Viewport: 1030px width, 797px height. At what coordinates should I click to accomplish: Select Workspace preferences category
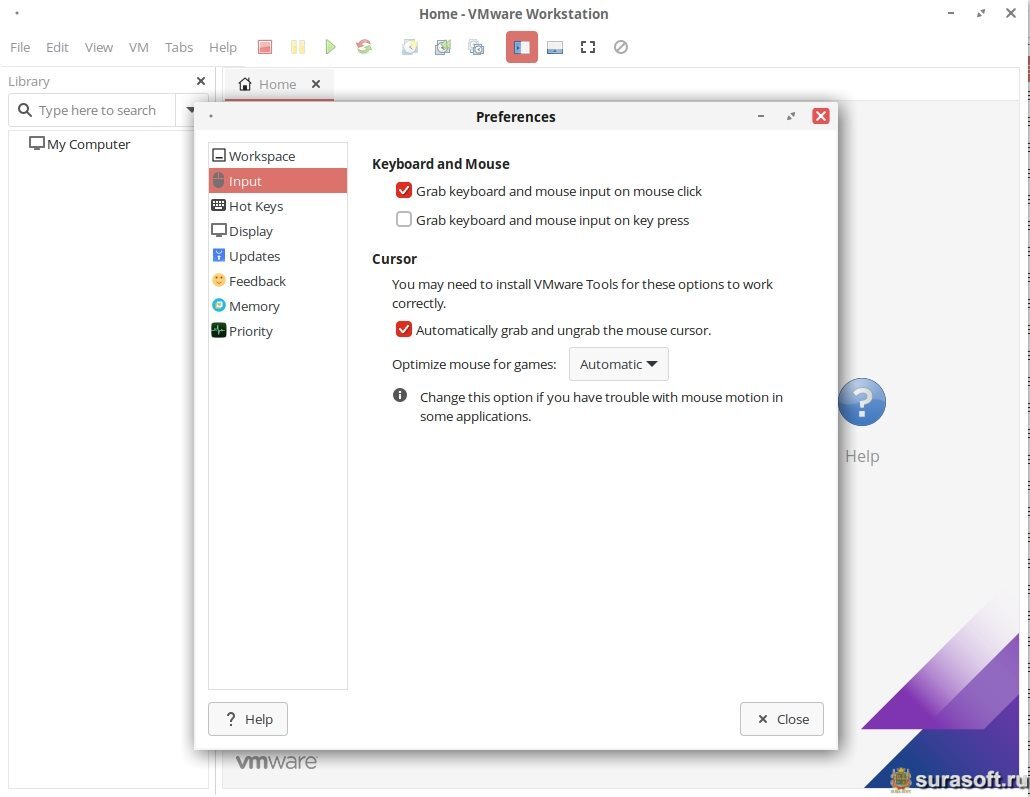278,156
